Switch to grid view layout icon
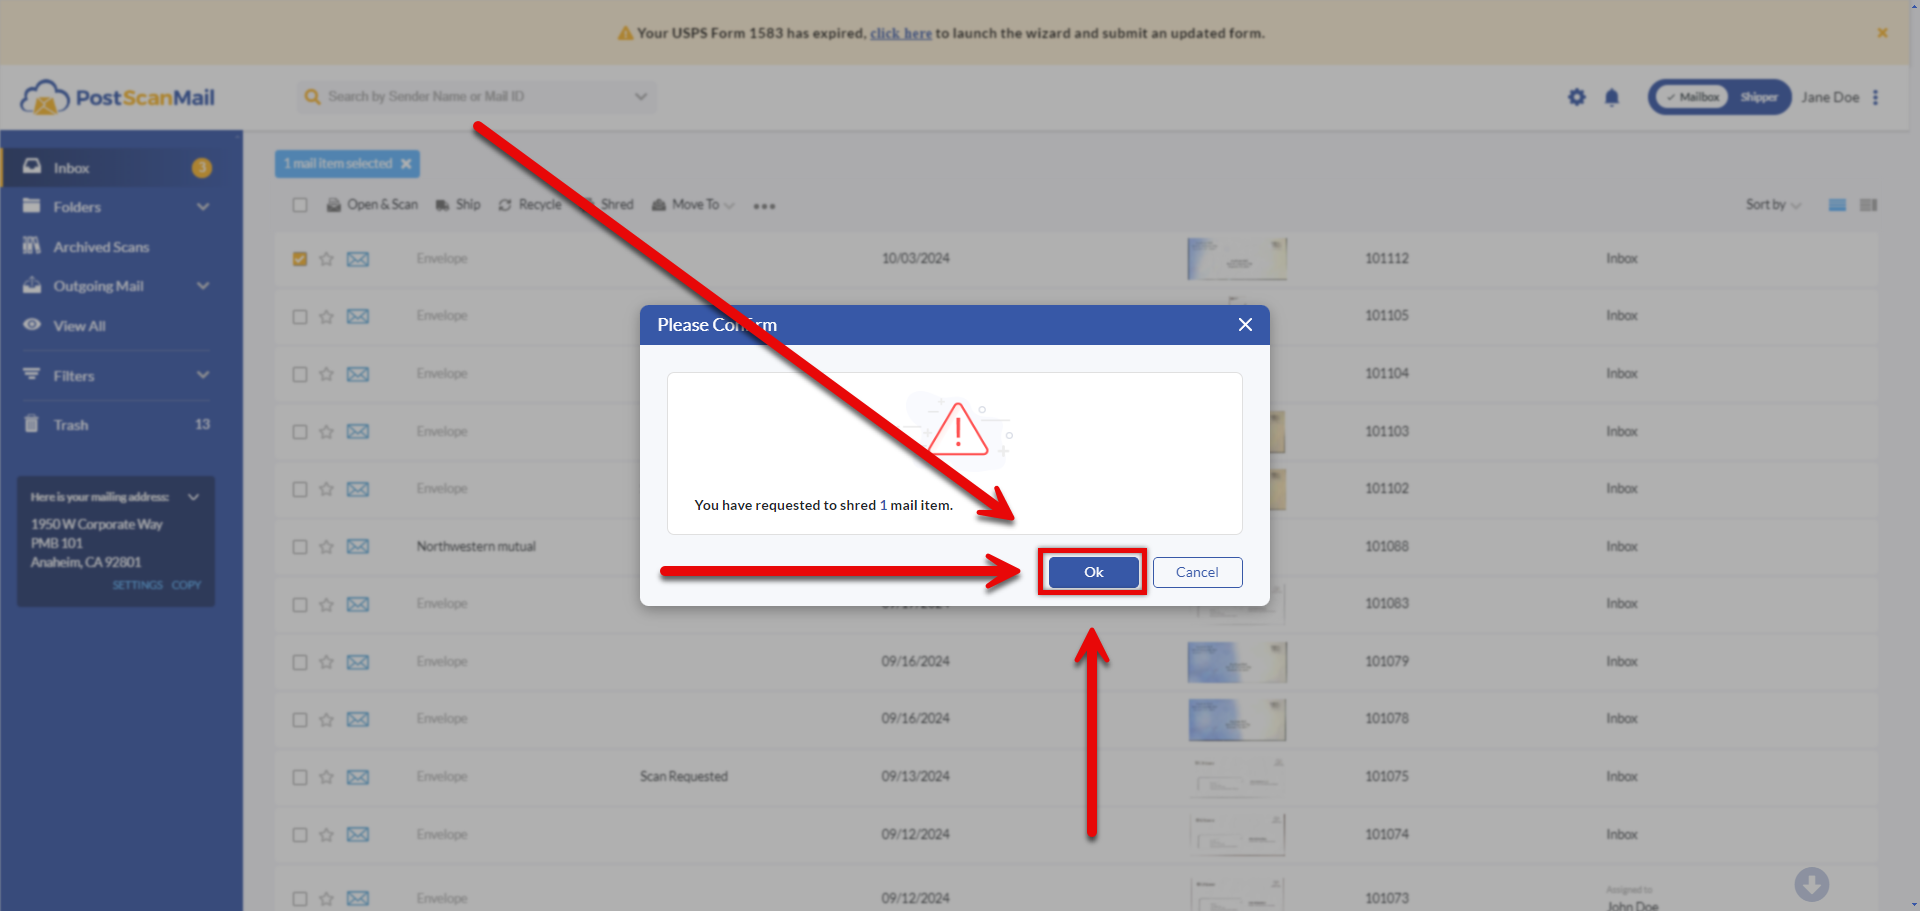Image resolution: width=1920 pixels, height=911 pixels. (x=1868, y=205)
